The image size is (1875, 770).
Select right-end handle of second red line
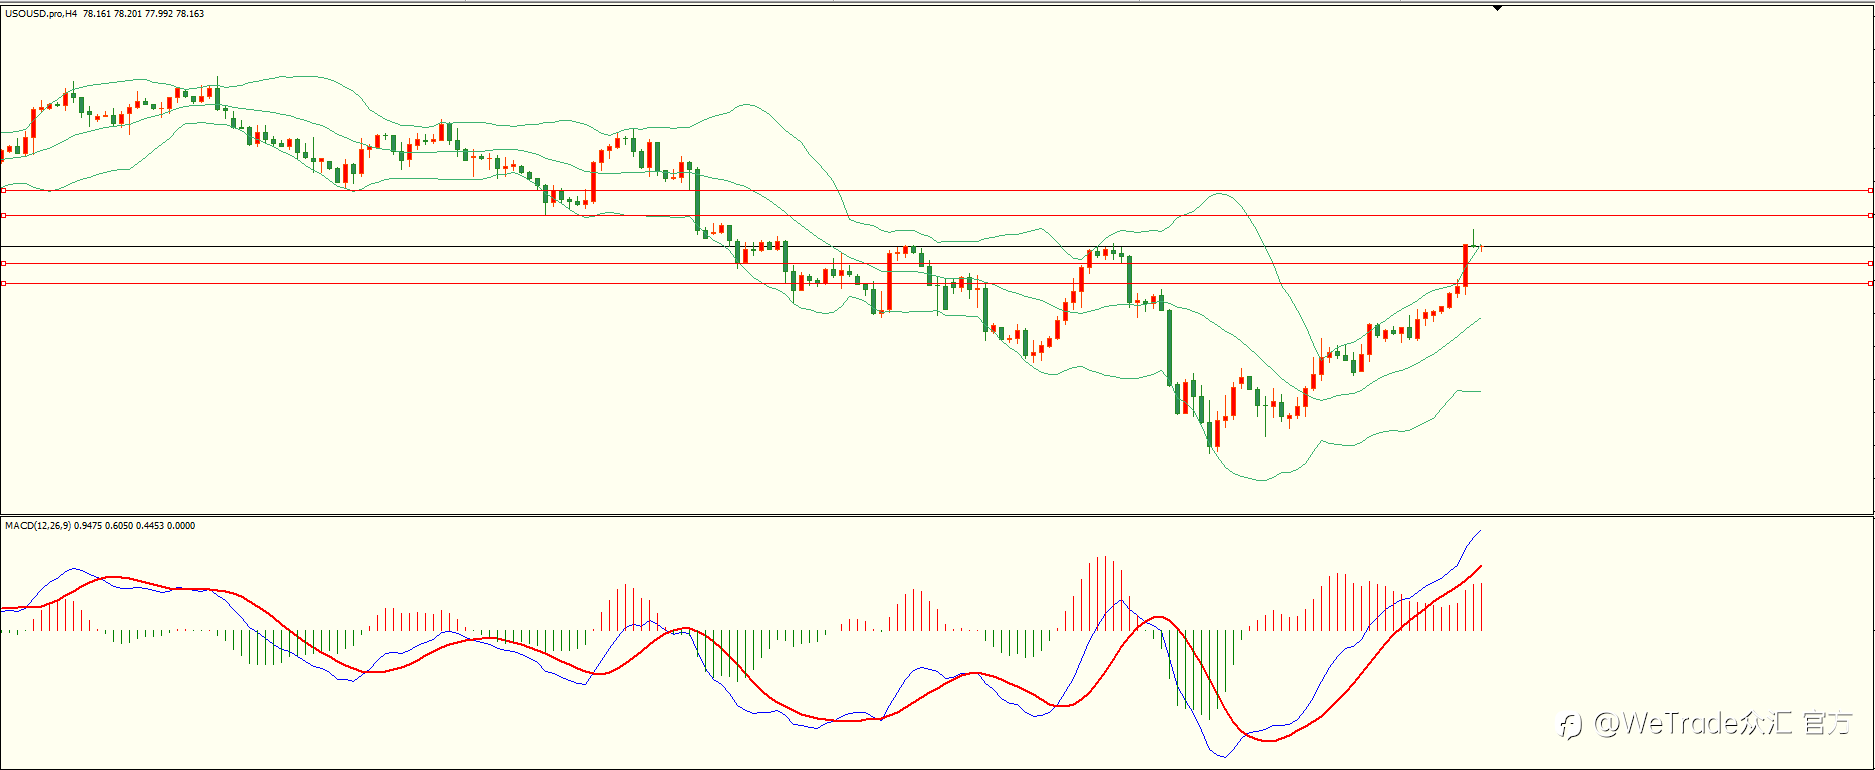click(x=1870, y=215)
